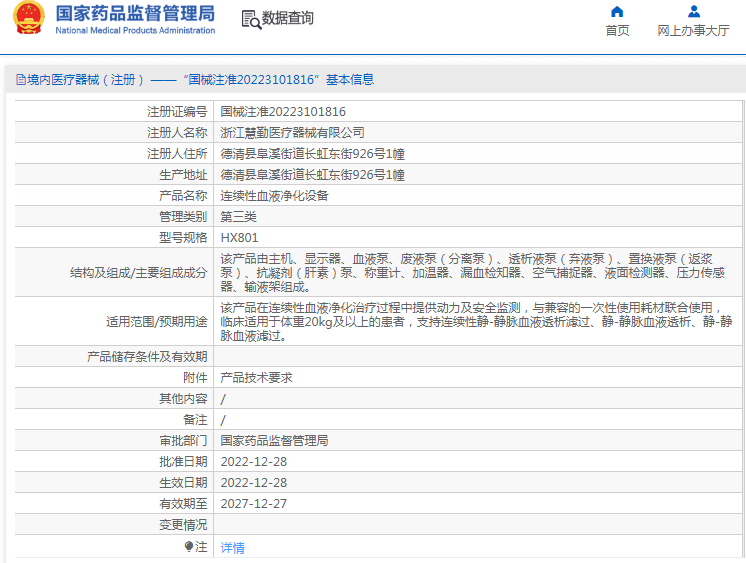Click the 首页 home icon
The width and height of the screenshot is (746, 563).
tap(617, 12)
